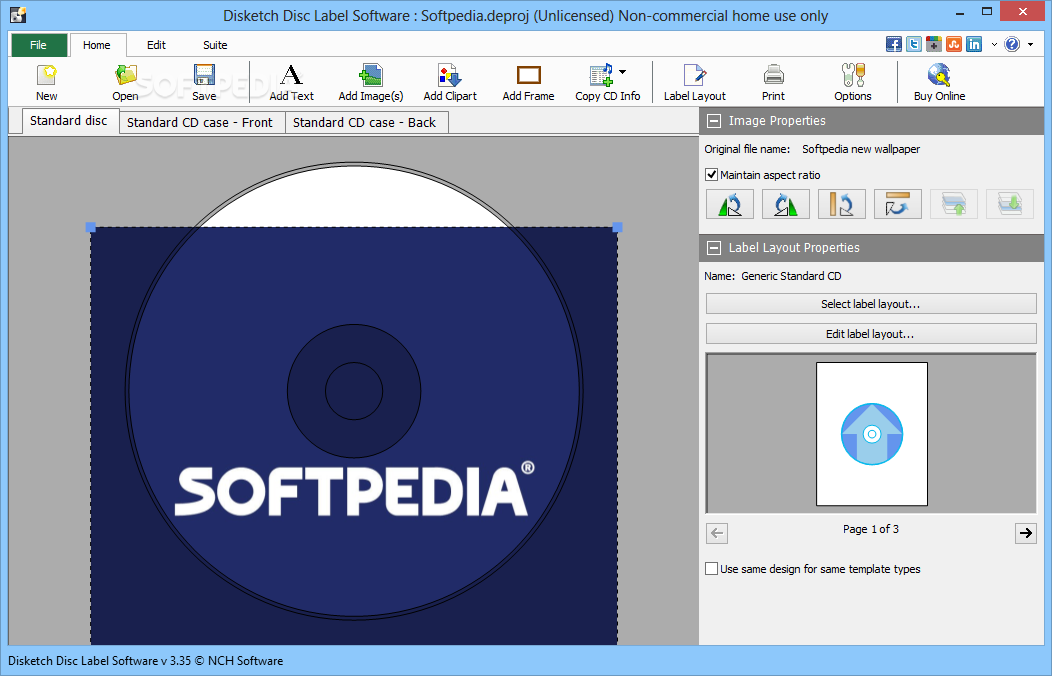This screenshot has height=676, width=1052.
Task: Click the send layer backward icon
Action: tap(1010, 204)
